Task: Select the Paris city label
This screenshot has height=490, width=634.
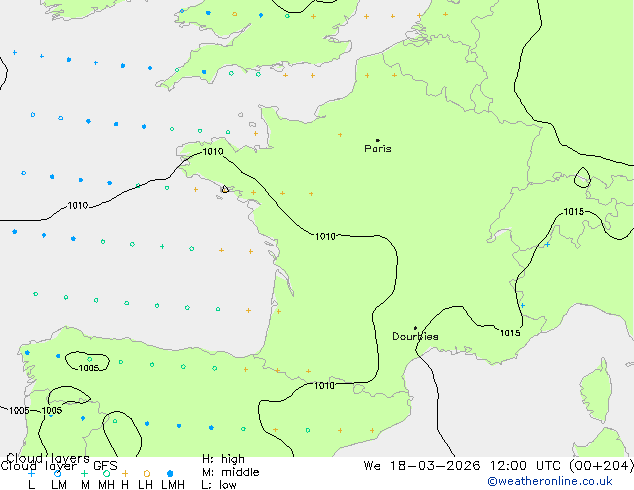Action: coord(378,149)
